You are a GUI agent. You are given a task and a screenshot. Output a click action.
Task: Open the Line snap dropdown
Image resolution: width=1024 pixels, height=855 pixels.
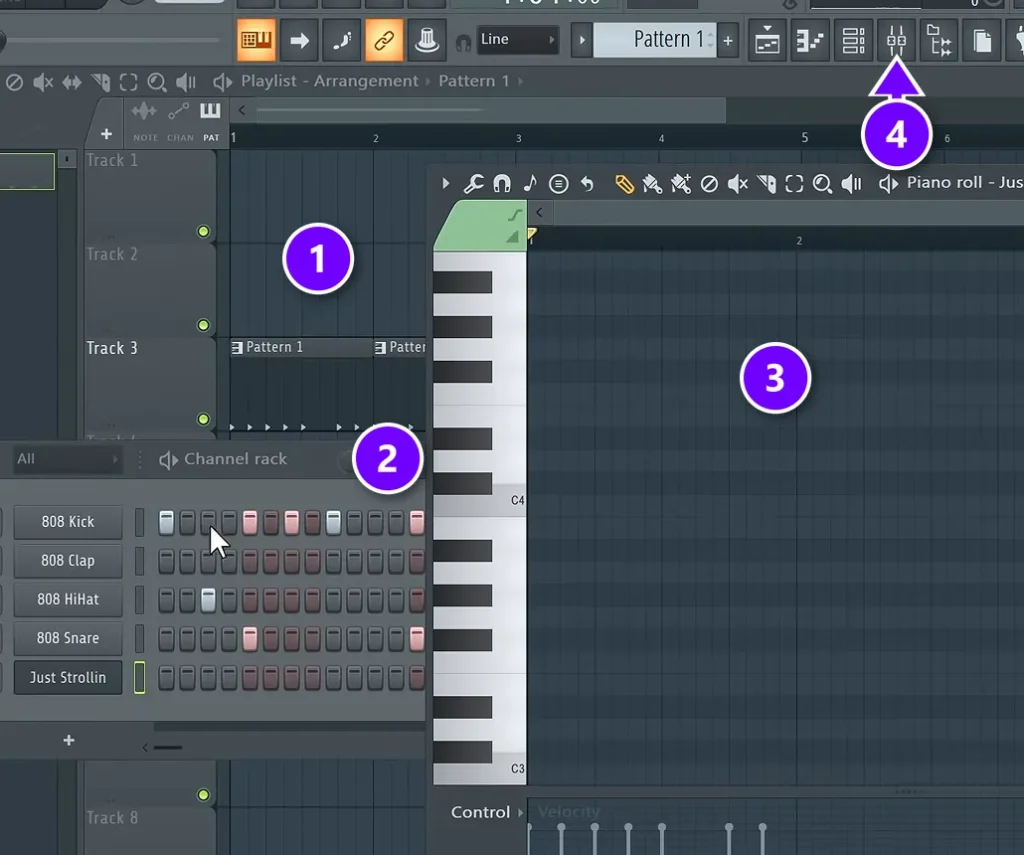(517, 40)
